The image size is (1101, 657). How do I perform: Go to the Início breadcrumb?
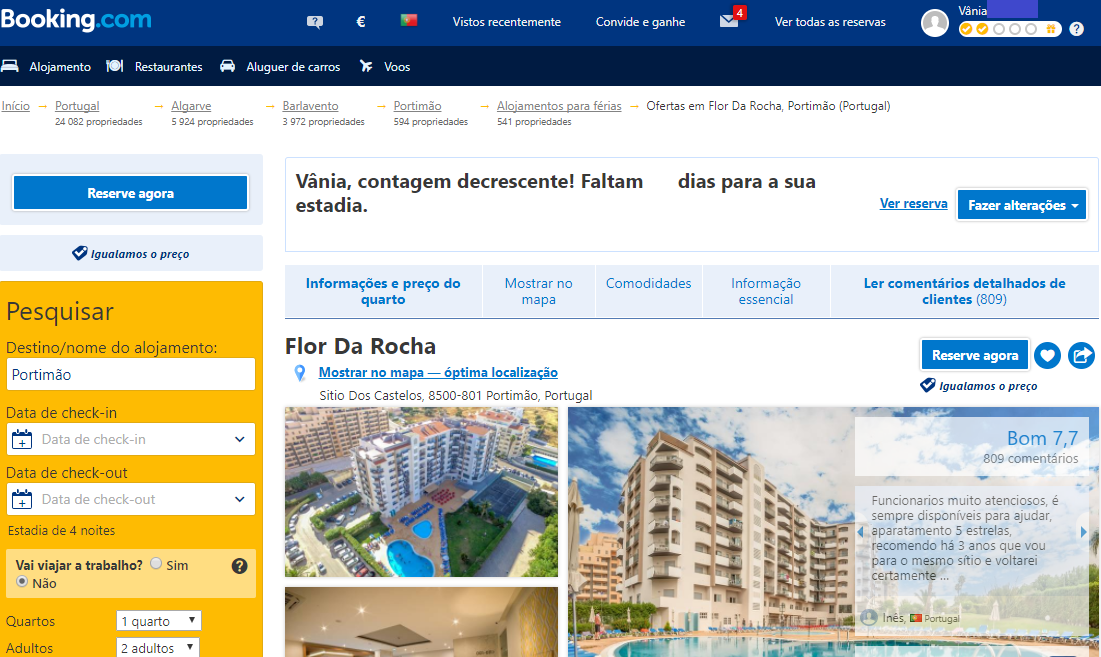[x=15, y=106]
